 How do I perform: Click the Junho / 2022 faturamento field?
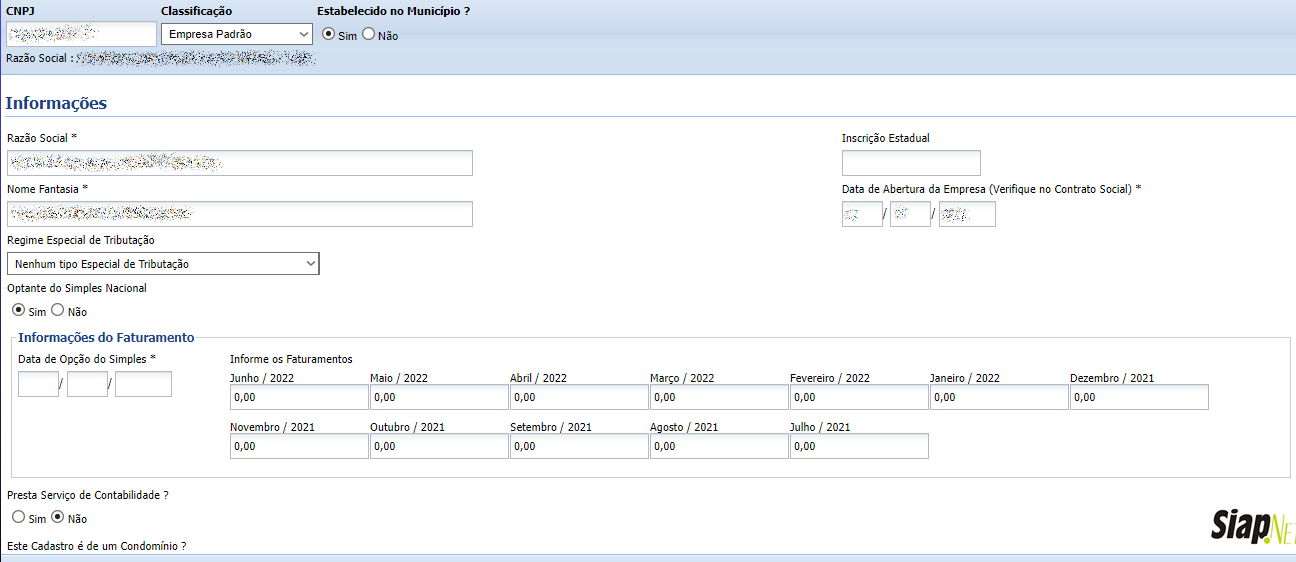pyautogui.click(x=299, y=397)
